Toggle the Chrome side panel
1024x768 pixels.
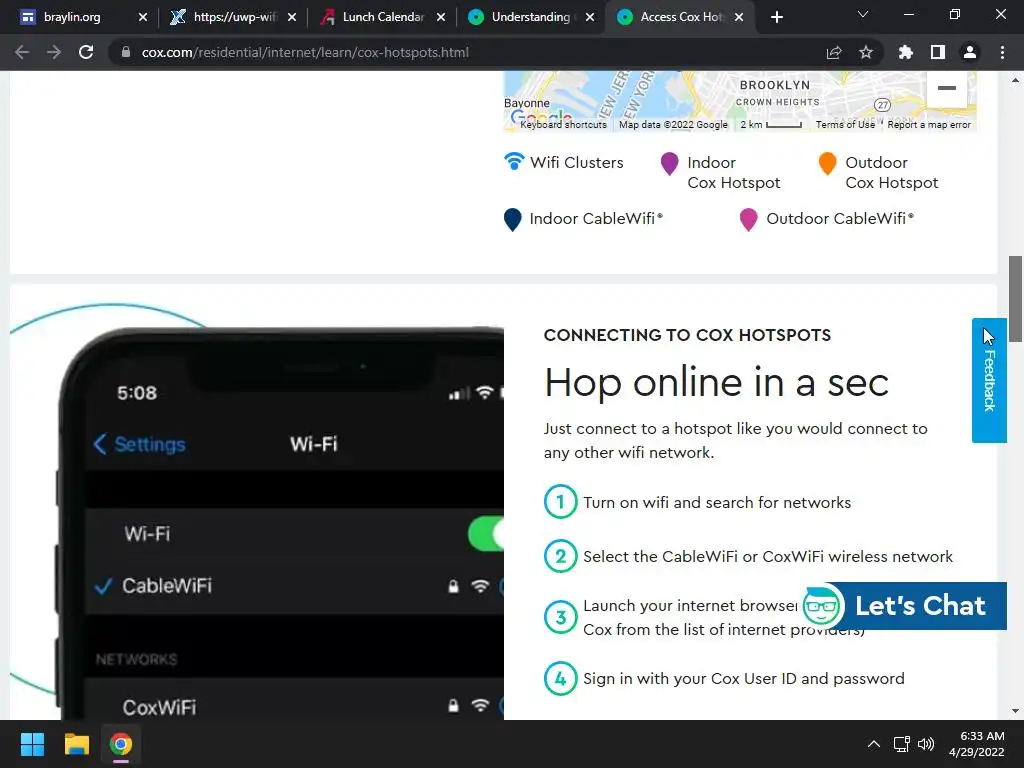pyautogui.click(x=938, y=52)
